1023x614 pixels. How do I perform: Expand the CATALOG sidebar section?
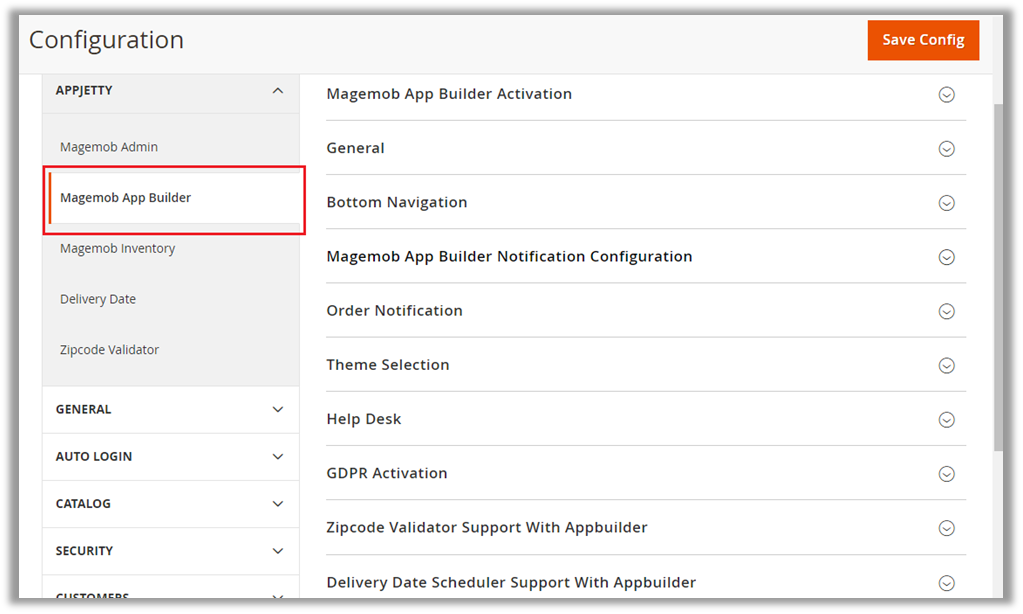point(277,504)
